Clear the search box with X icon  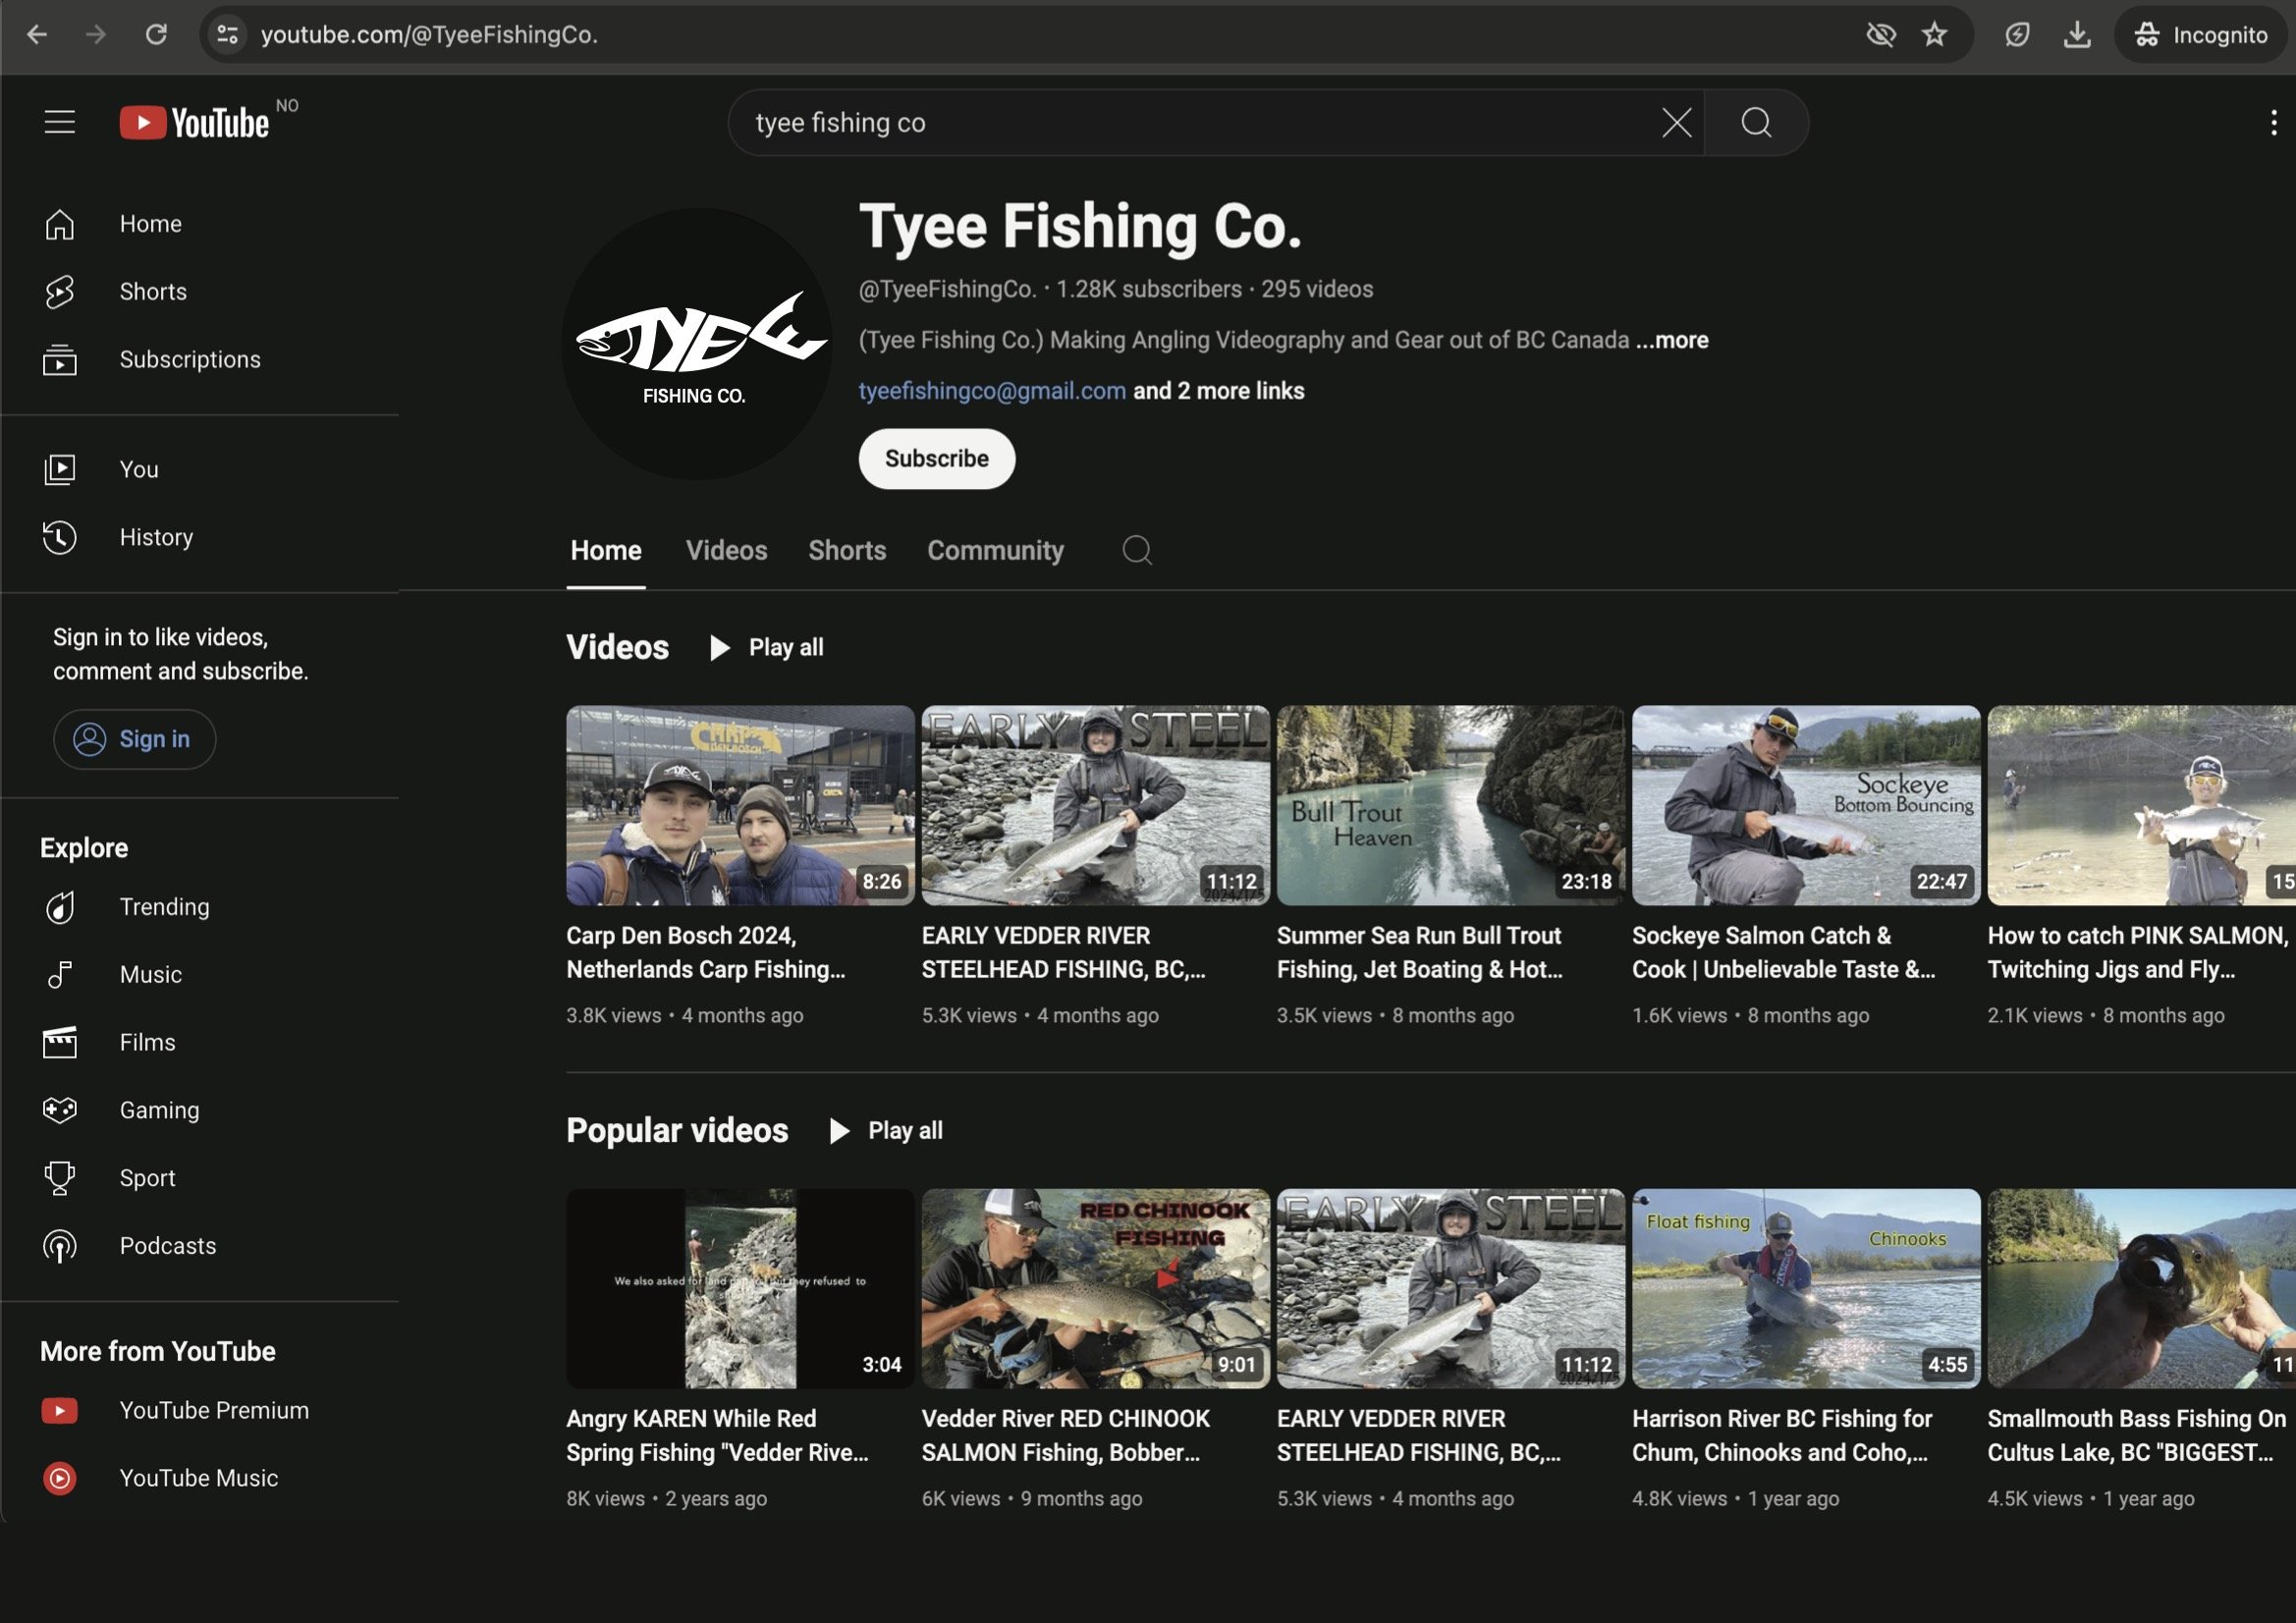pos(1676,122)
